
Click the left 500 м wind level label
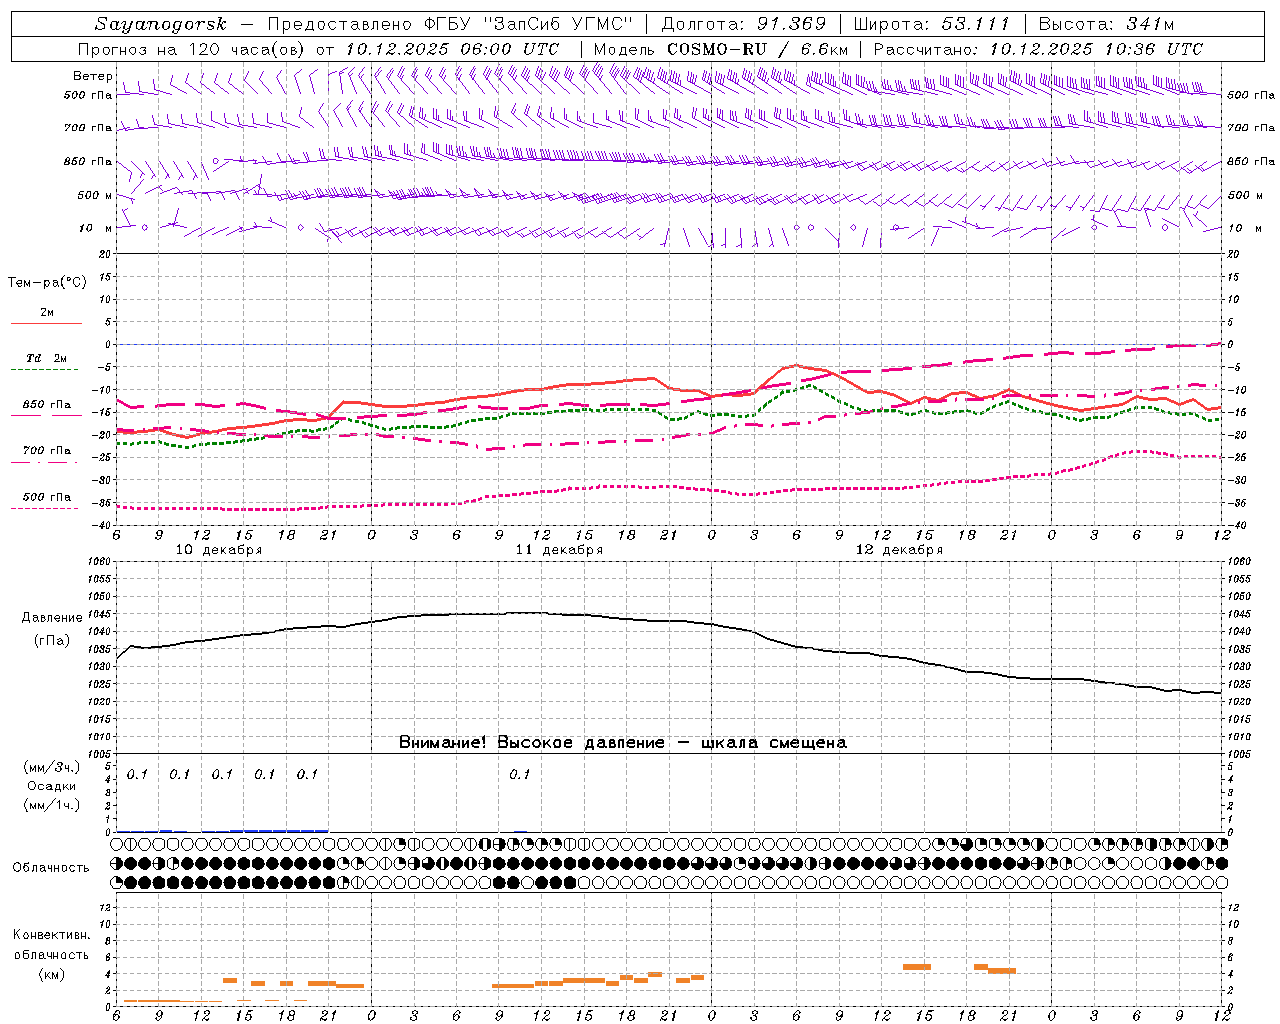tap(95, 195)
